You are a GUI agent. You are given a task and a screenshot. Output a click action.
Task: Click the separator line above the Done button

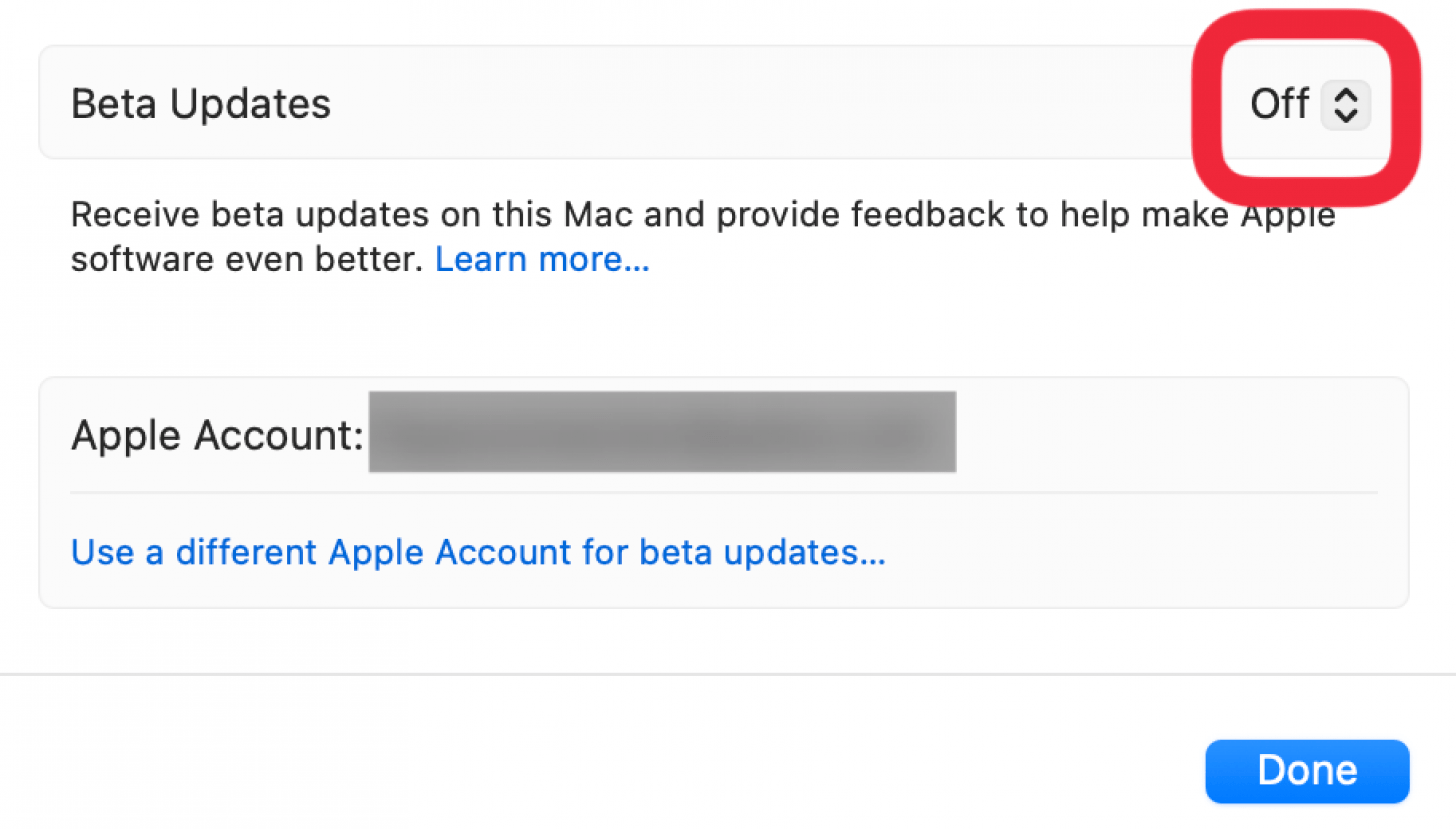727,675
